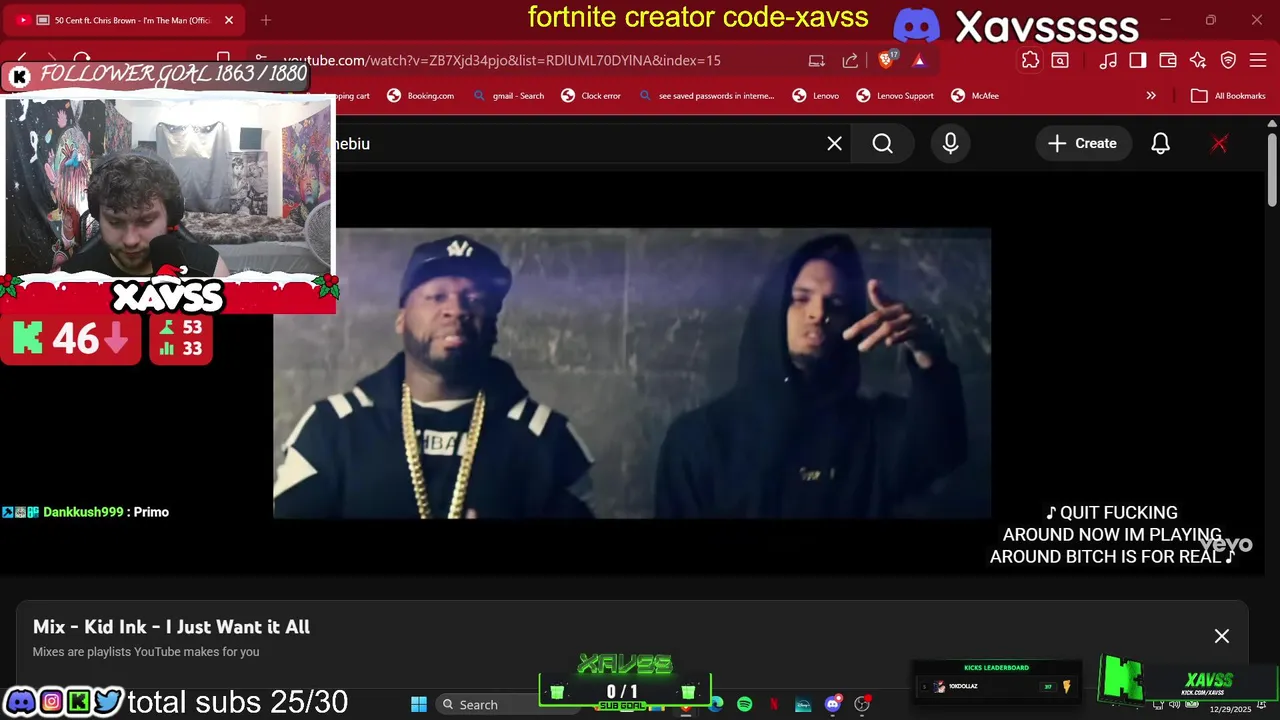
Task: Open the media control music note icon
Action: [1108, 60]
